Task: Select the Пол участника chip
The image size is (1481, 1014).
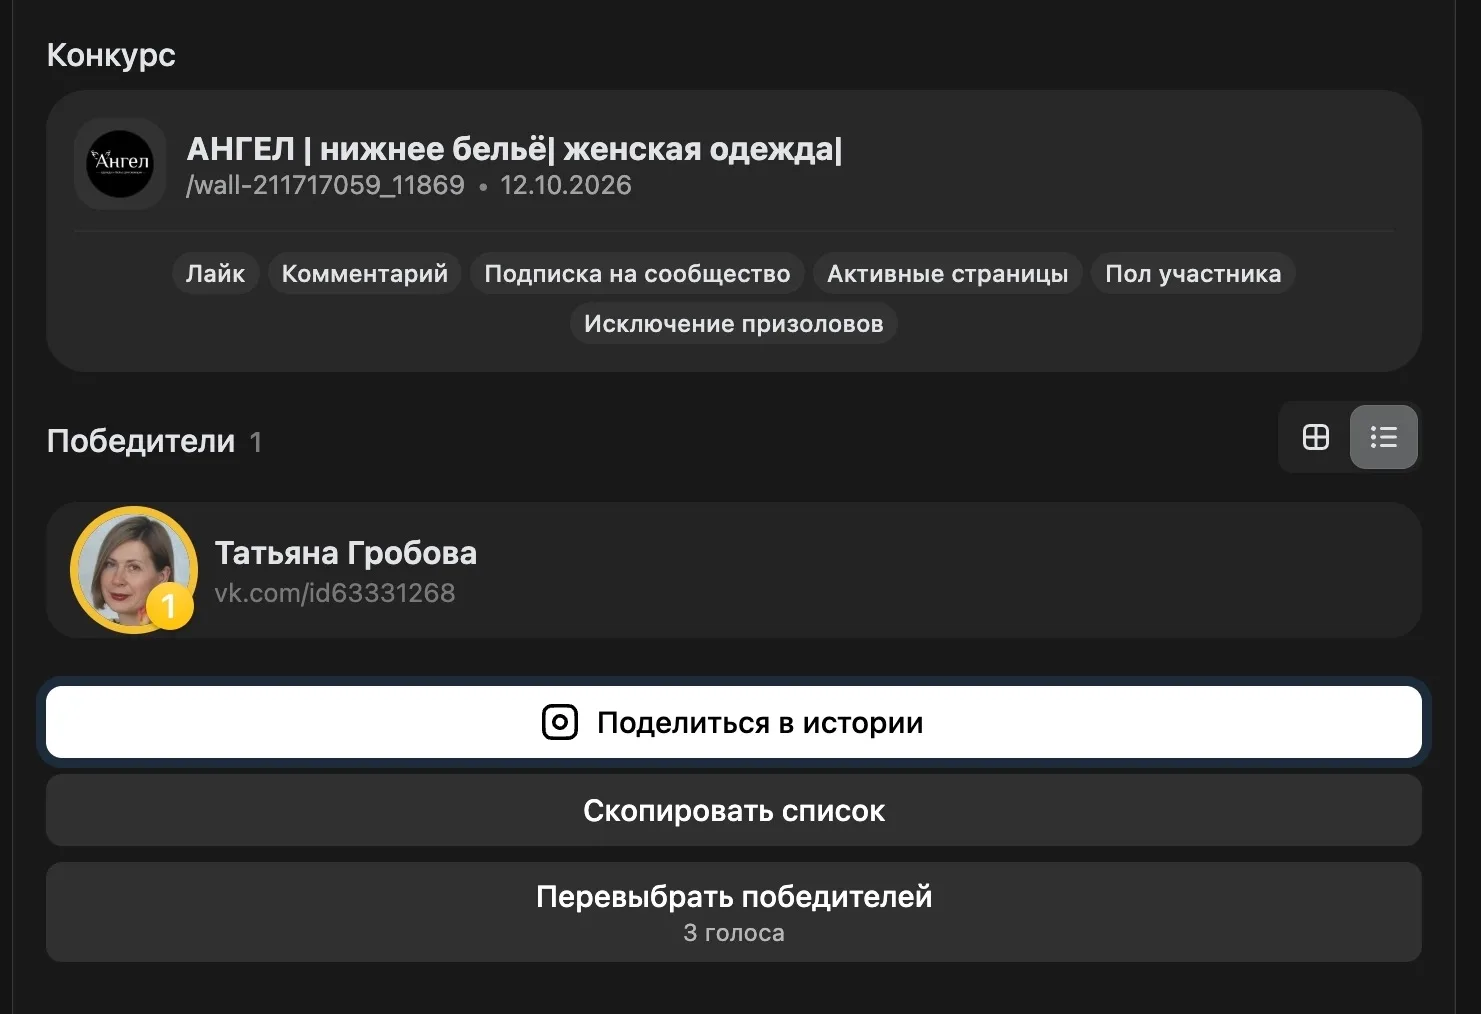Action: (1193, 273)
